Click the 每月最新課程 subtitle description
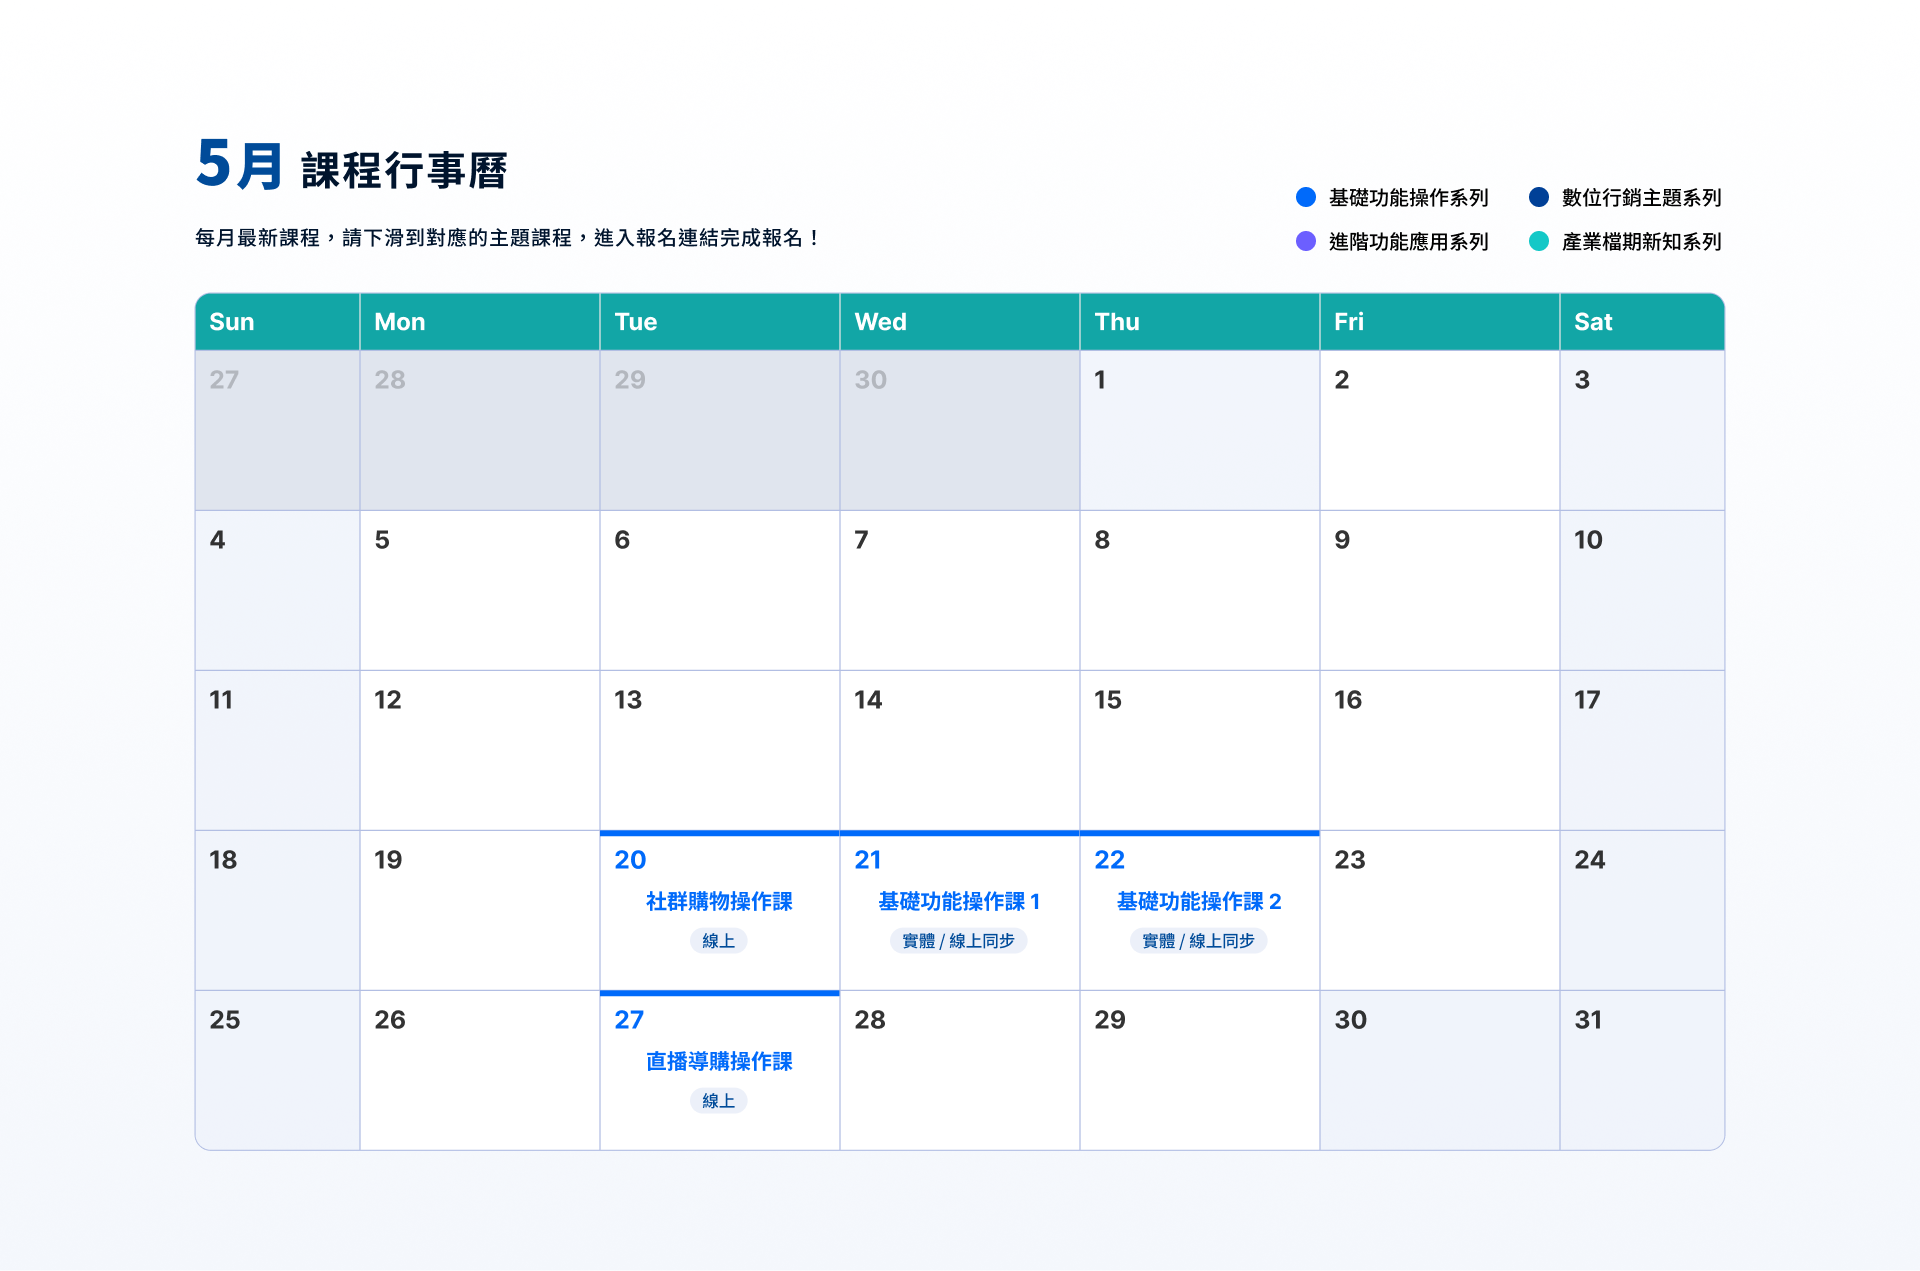The image size is (1920, 1271). 508,238
